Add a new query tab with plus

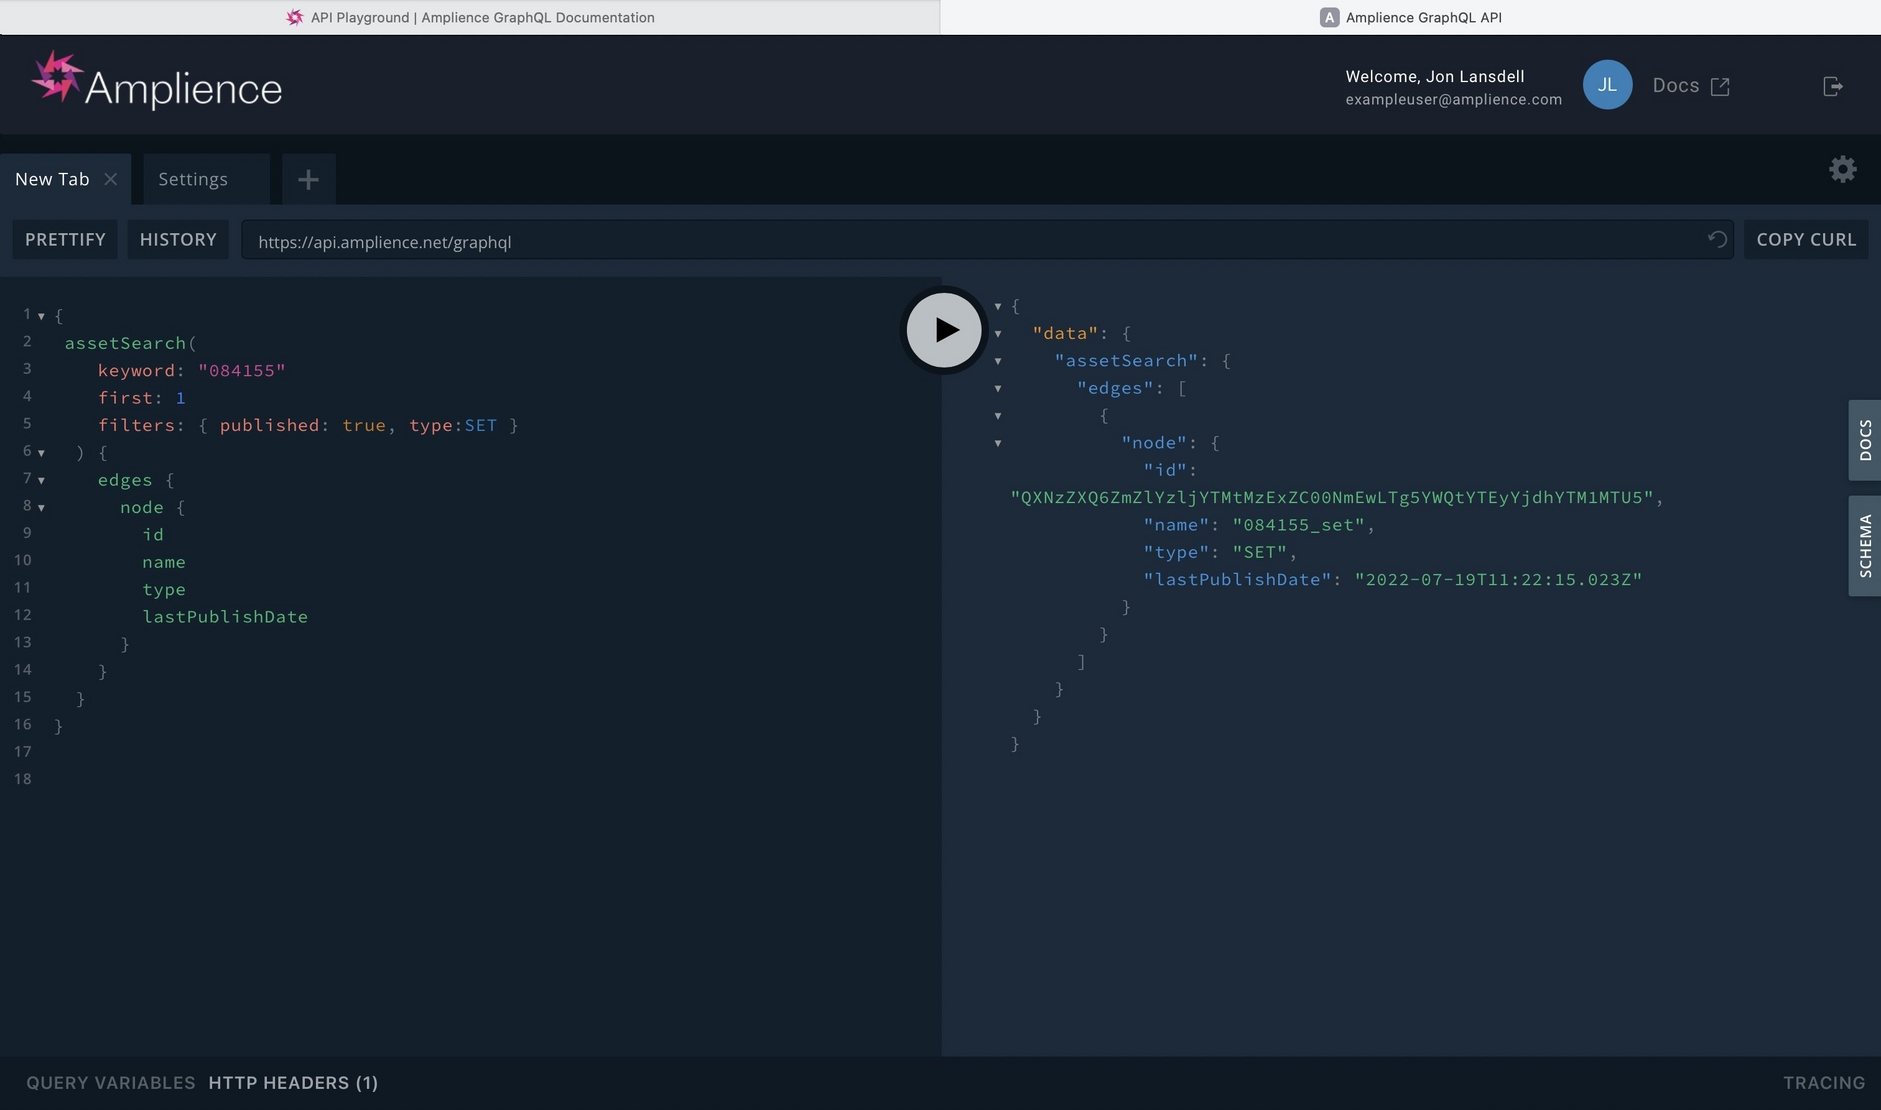pyautogui.click(x=308, y=179)
